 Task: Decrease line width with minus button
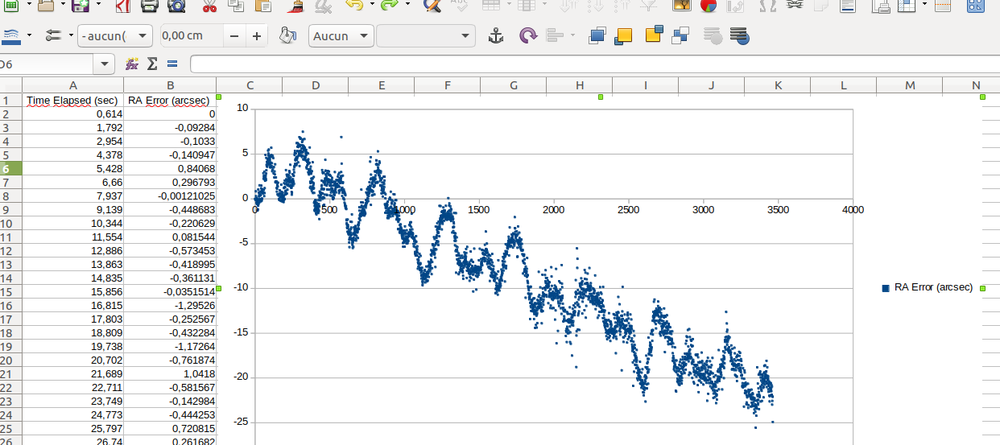tap(234, 36)
